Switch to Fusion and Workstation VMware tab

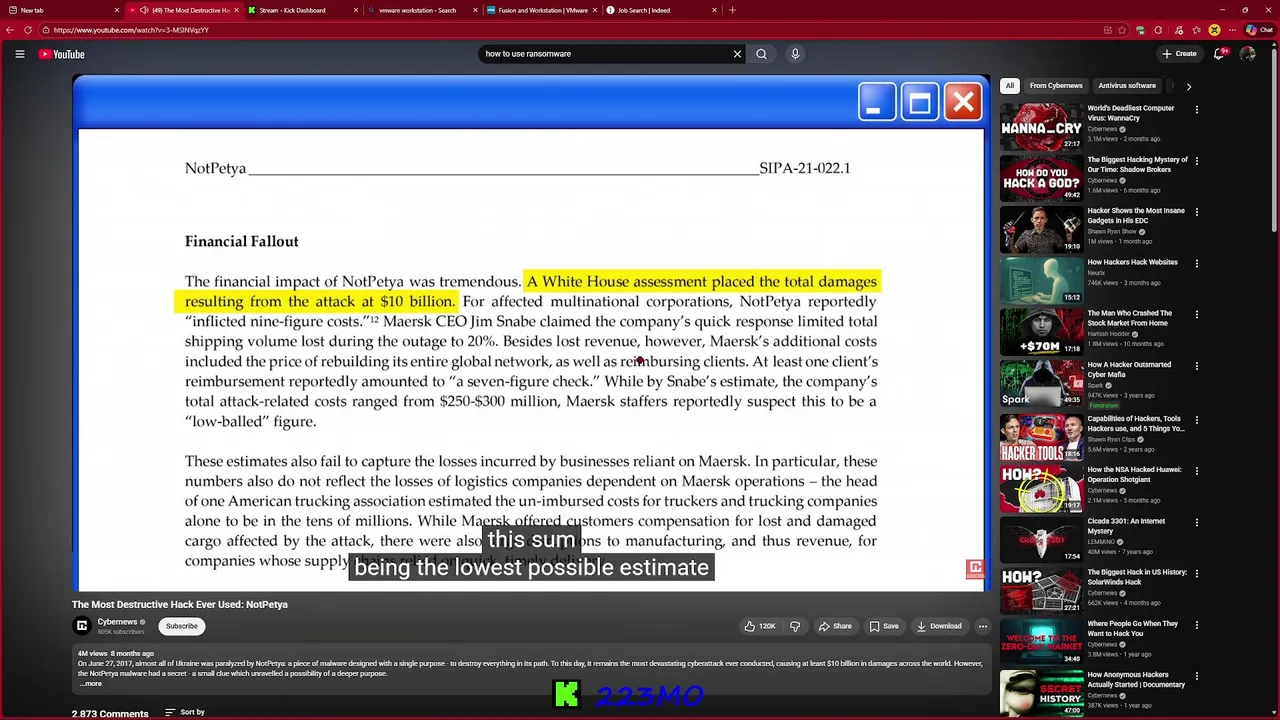pyautogui.click(x=540, y=10)
